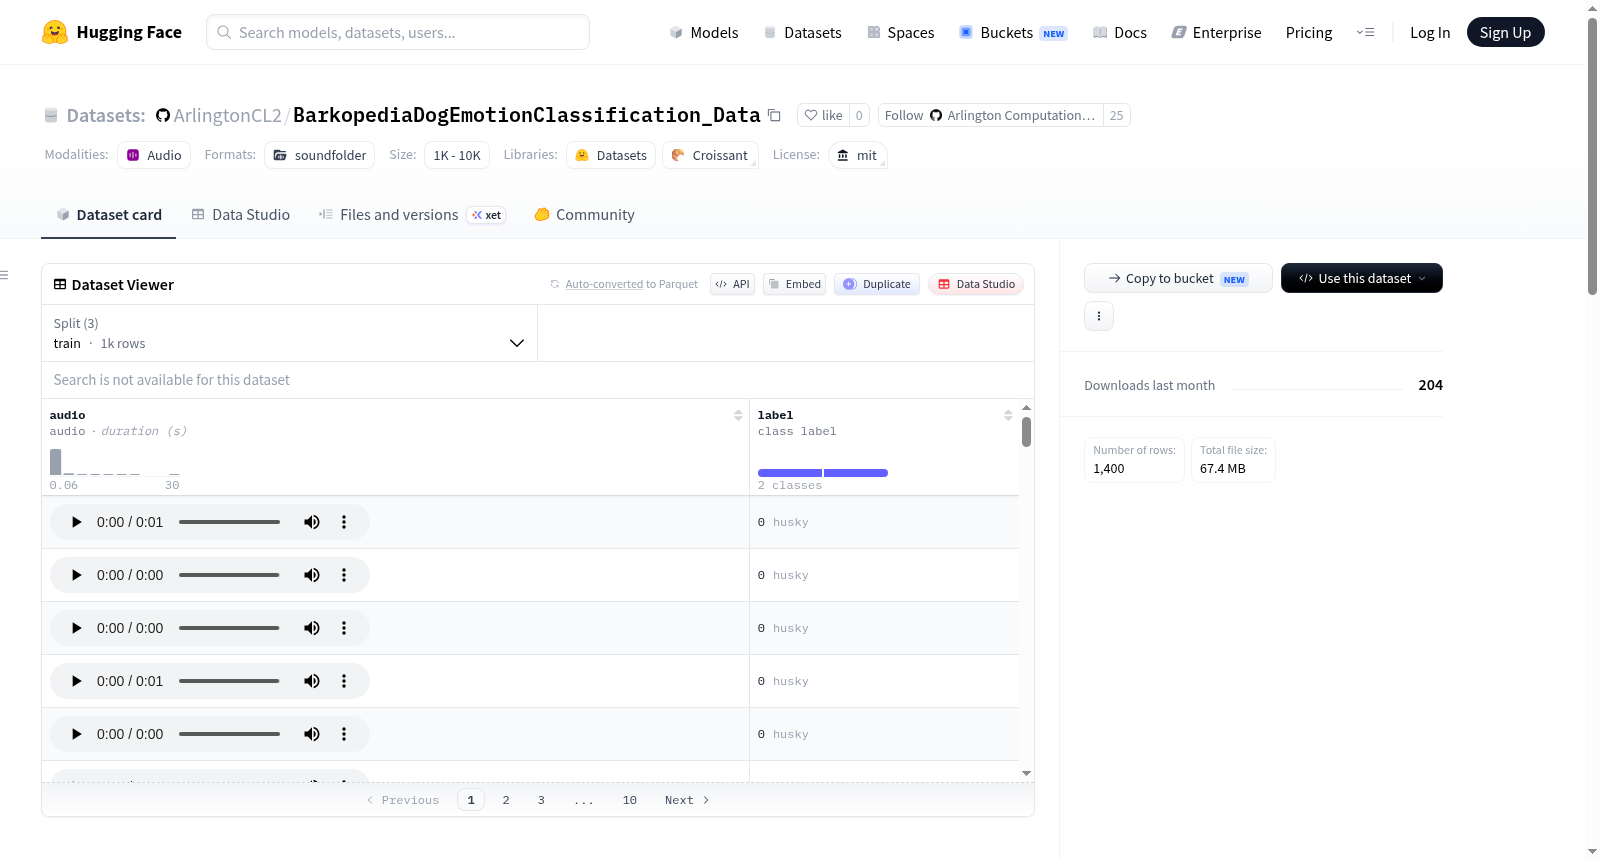Click the Embed button
Image resolution: width=1600 pixels, height=861 pixels.
794,284
